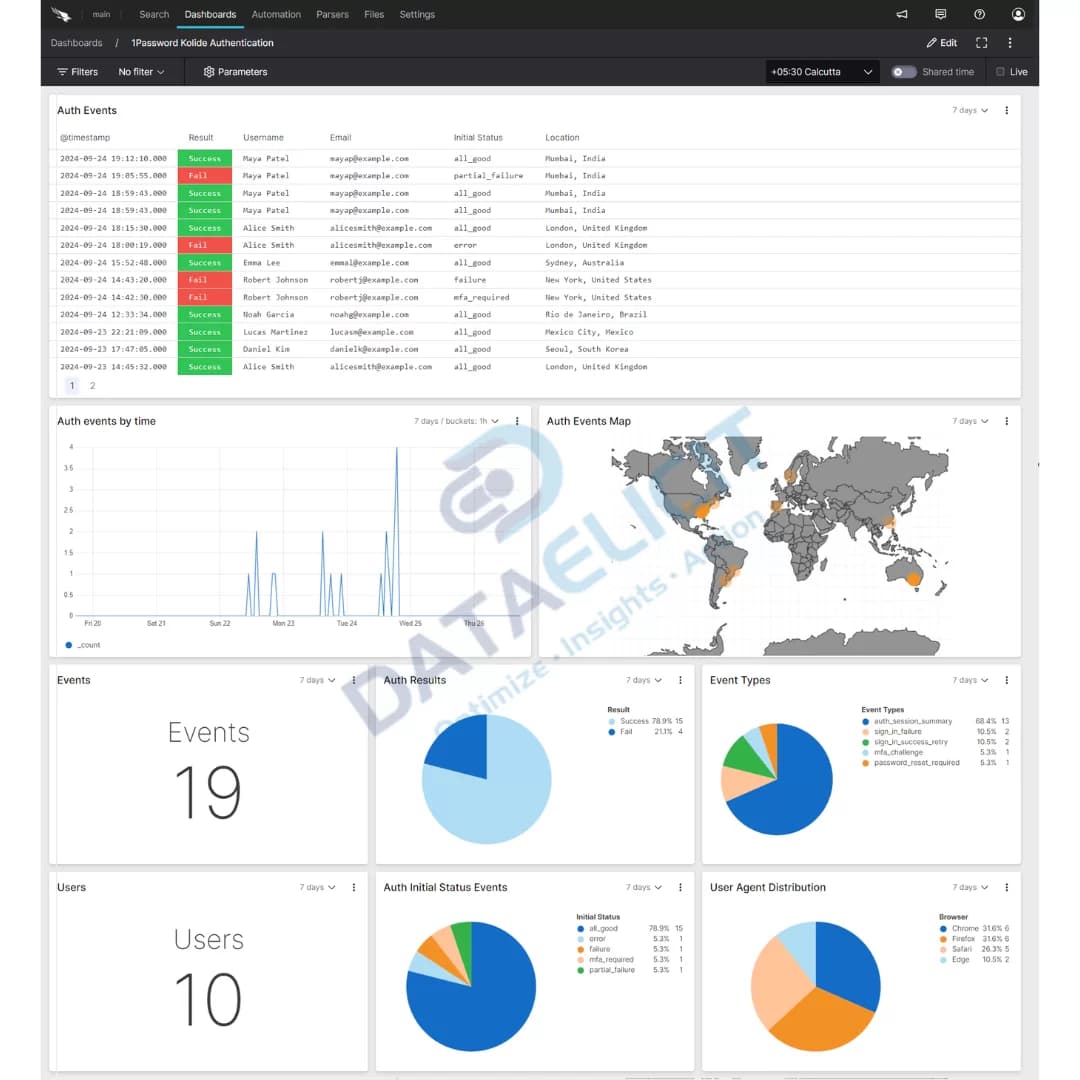Open the Auth Events widget options menu
Screen dimensions: 1080x1080
1006,110
